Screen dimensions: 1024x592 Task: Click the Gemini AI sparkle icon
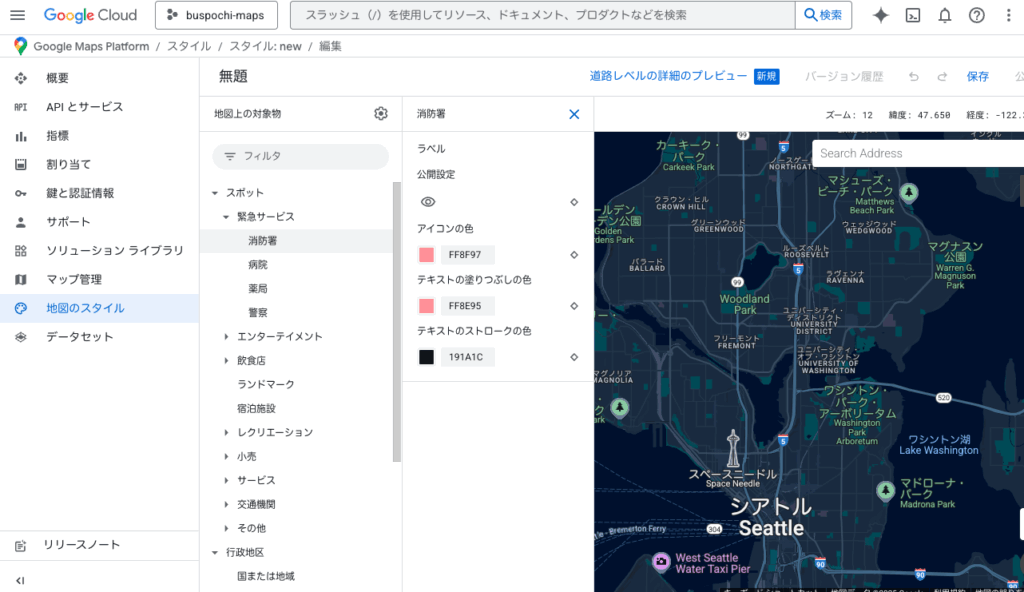pos(881,15)
